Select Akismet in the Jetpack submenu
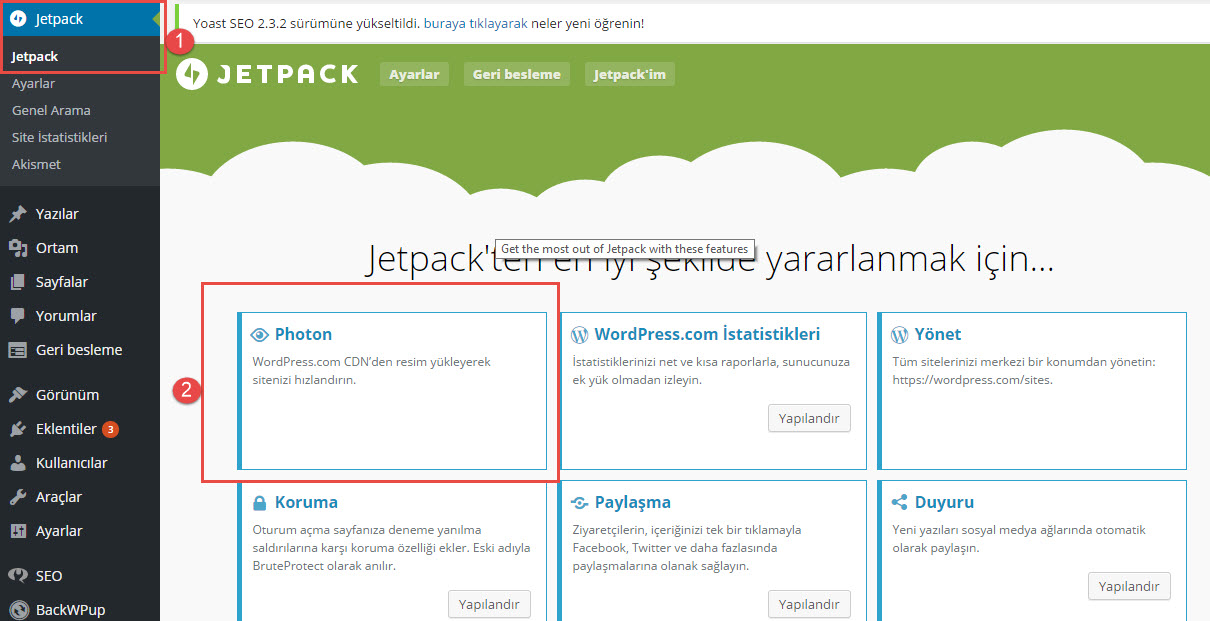1210x621 pixels. (36, 164)
